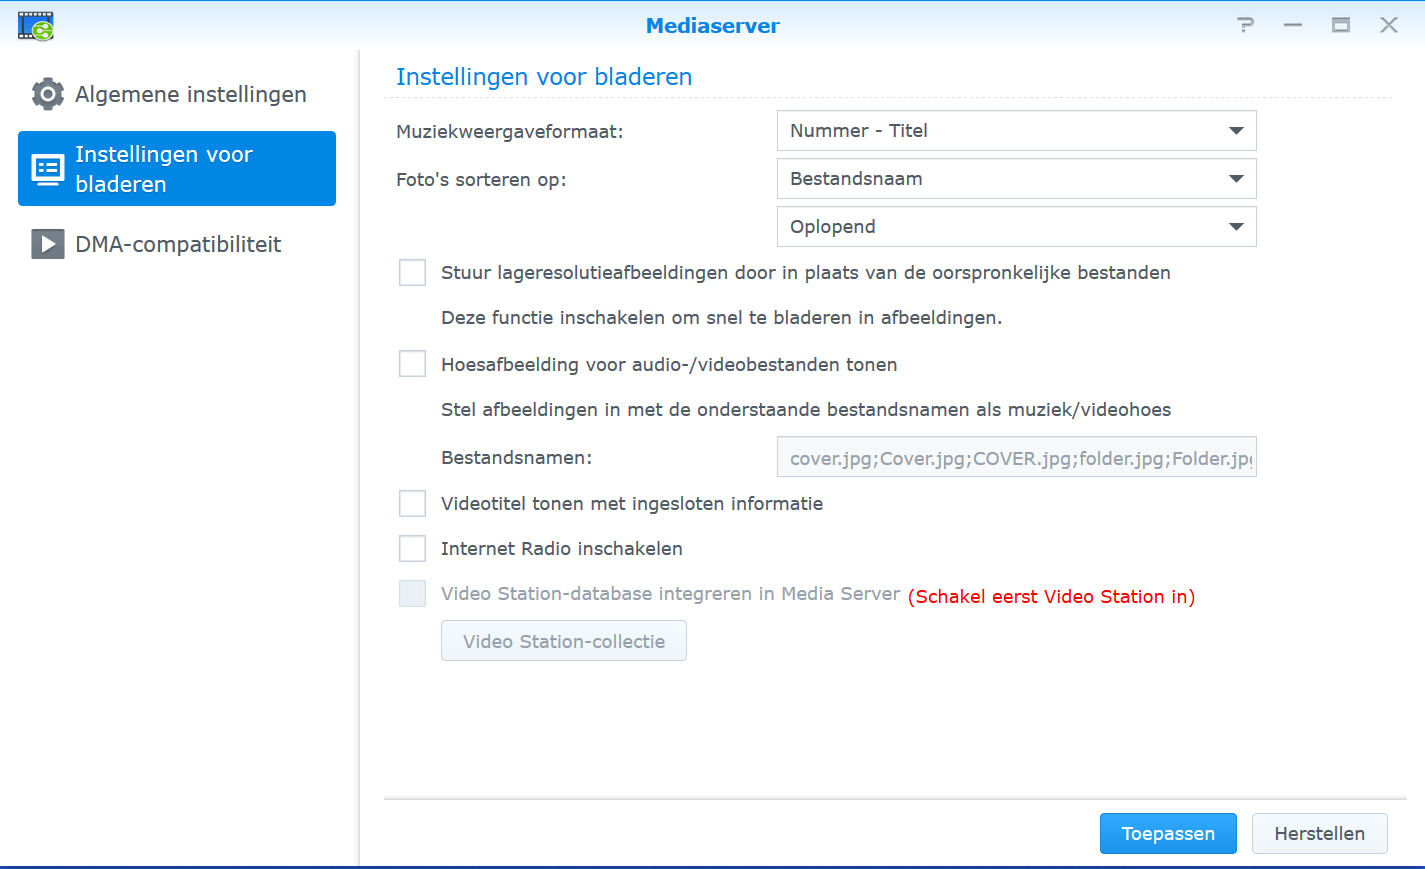Click the Toepassen button
This screenshot has width=1425, height=869.
(1168, 833)
